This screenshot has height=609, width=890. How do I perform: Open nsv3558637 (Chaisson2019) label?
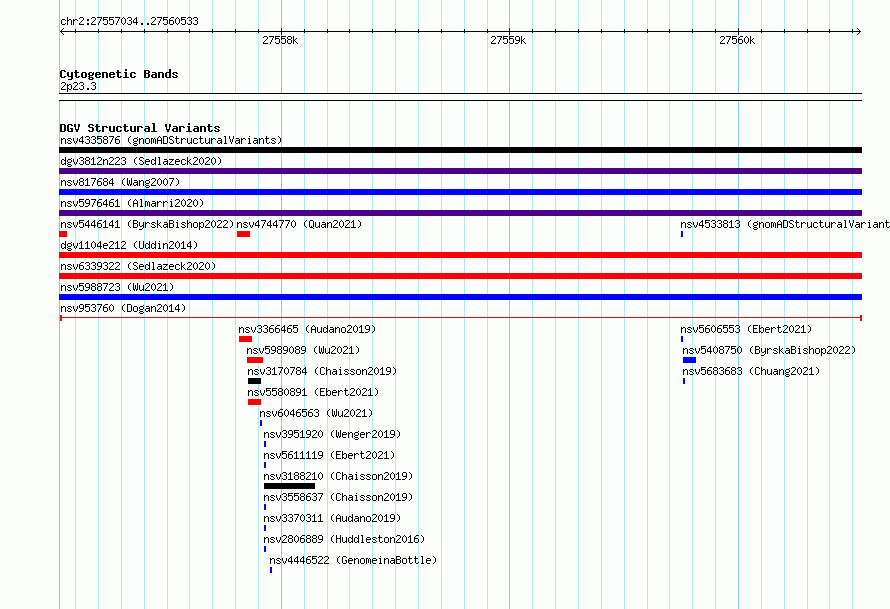pos(338,497)
